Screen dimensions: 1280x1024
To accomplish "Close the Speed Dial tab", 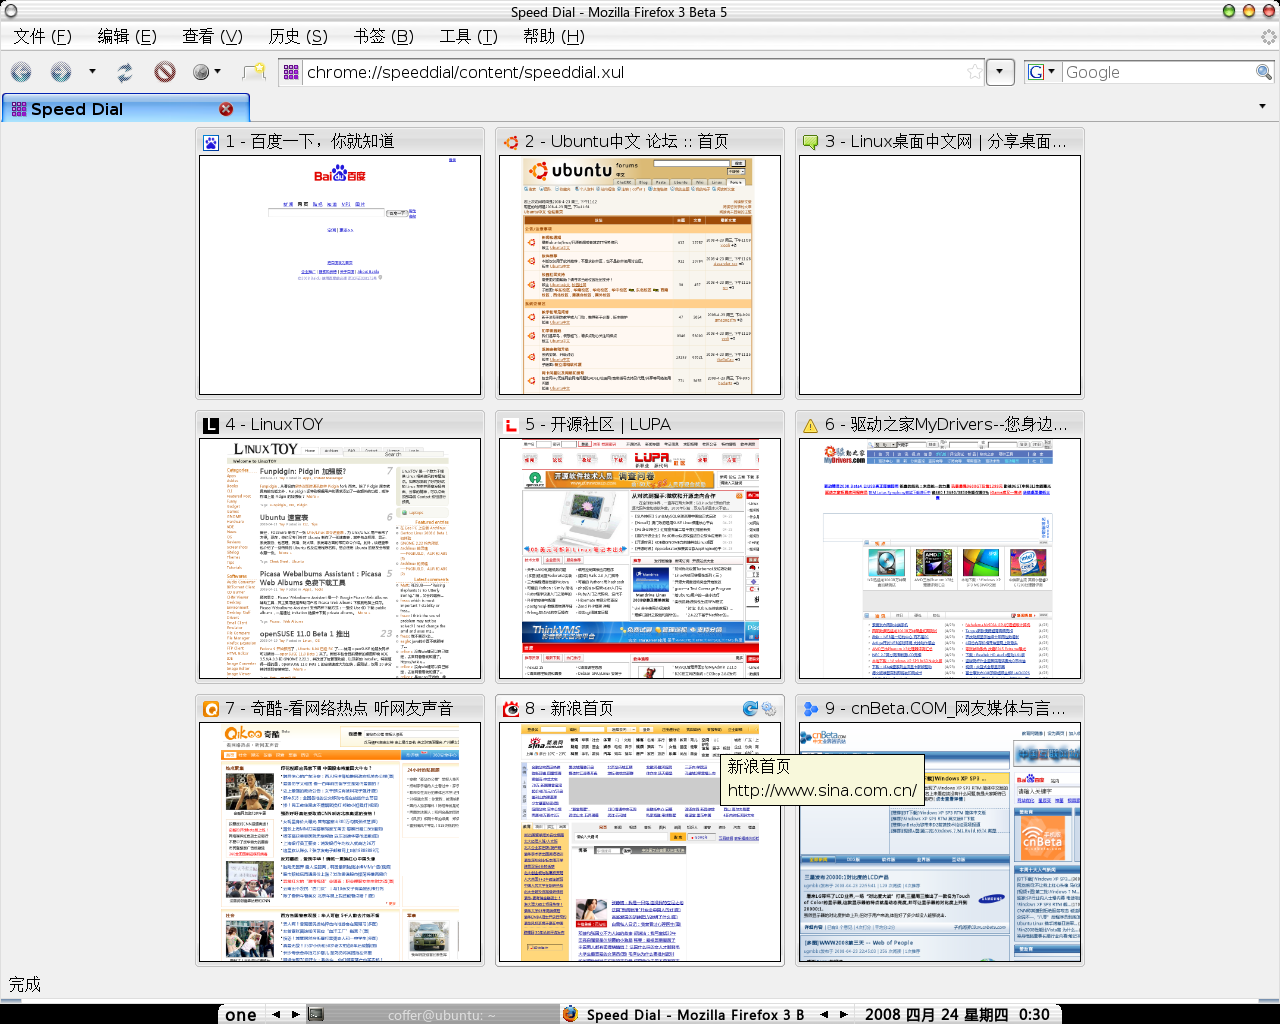I will (226, 109).
